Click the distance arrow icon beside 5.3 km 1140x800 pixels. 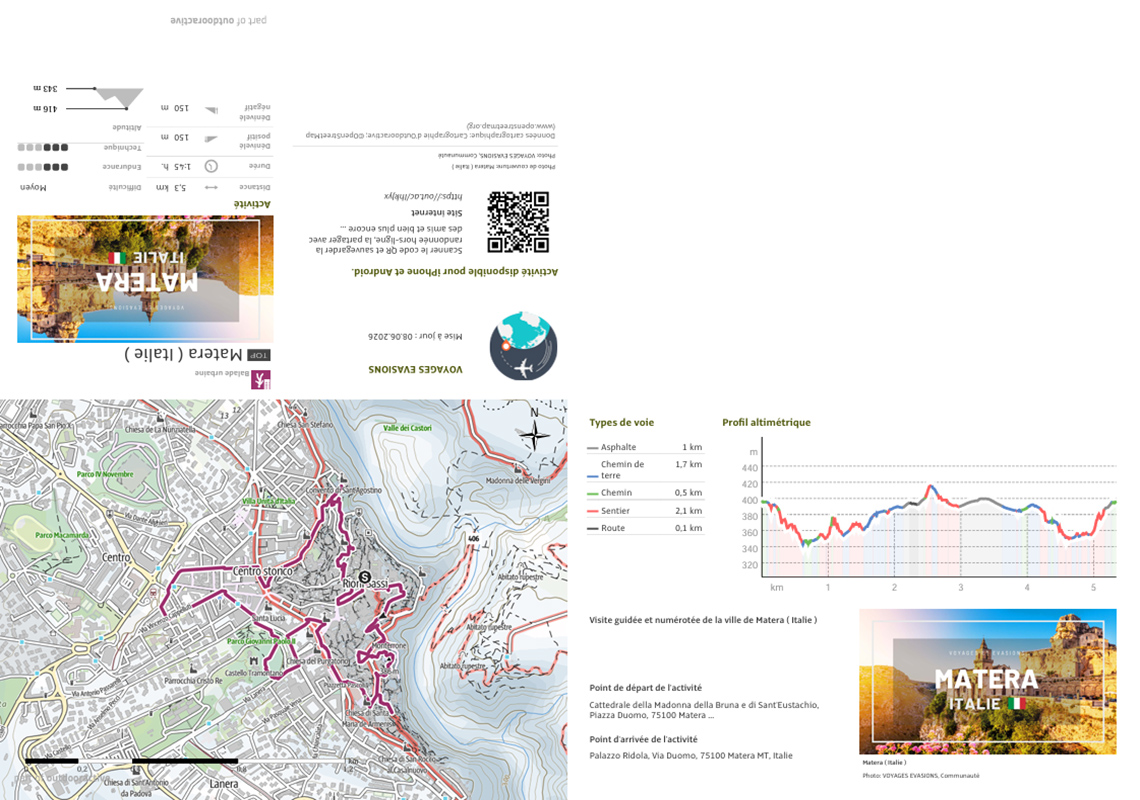point(211,188)
